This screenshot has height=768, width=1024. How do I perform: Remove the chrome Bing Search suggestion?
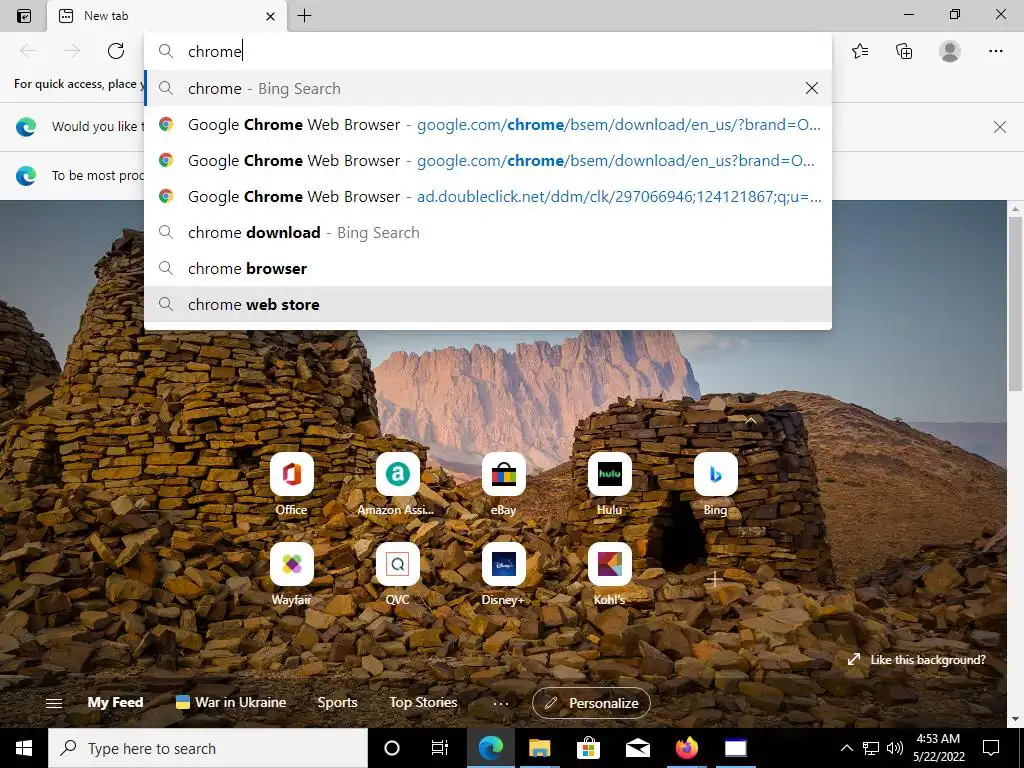point(812,88)
